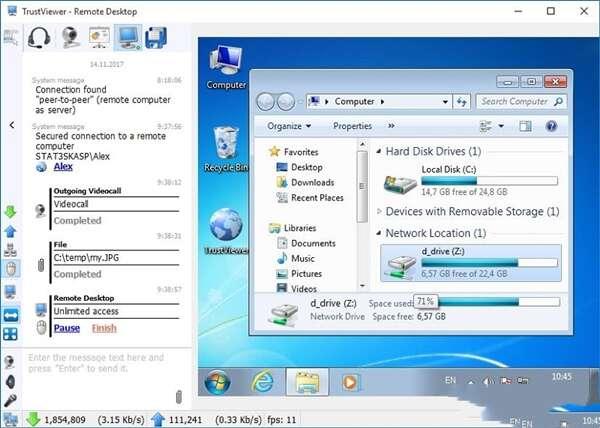600x428 pixels.
Task: Open Windows Explorer on remote taskbar
Action: pyautogui.click(x=307, y=382)
